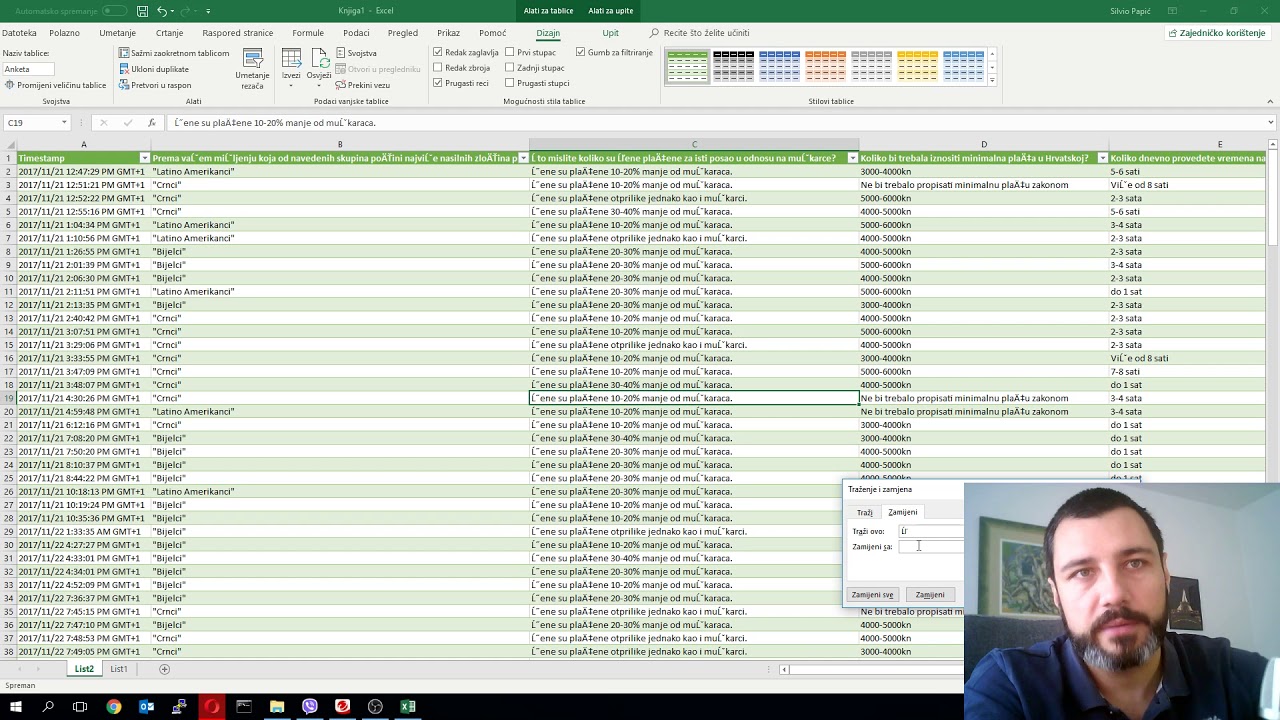Image resolution: width=1280 pixels, height=720 pixels.
Task: Open Outlook from the taskbar
Action: [x=146, y=706]
